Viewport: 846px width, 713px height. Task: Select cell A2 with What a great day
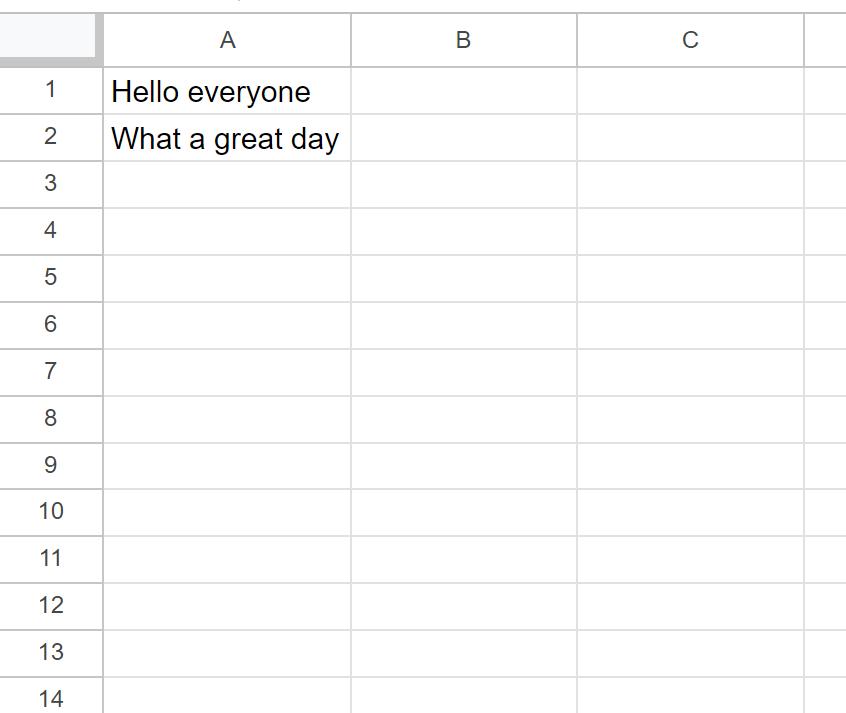(x=227, y=138)
